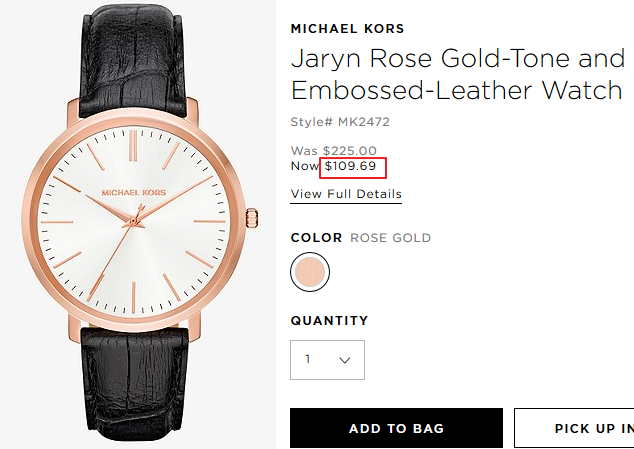Open the quantity dropdown box
Image resolution: width=634 pixels, height=449 pixels.
click(x=328, y=360)
